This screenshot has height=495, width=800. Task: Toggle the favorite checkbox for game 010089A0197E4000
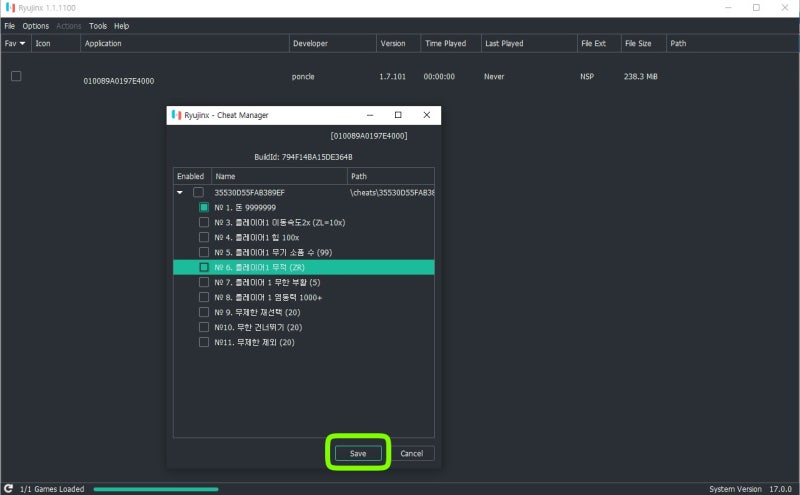pos(16,76)
